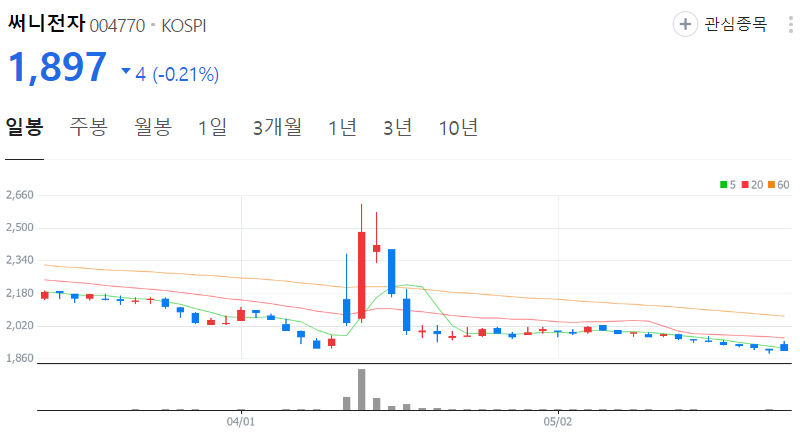
Task: Click the last blue candlestick at chart end
Action: 784,347
